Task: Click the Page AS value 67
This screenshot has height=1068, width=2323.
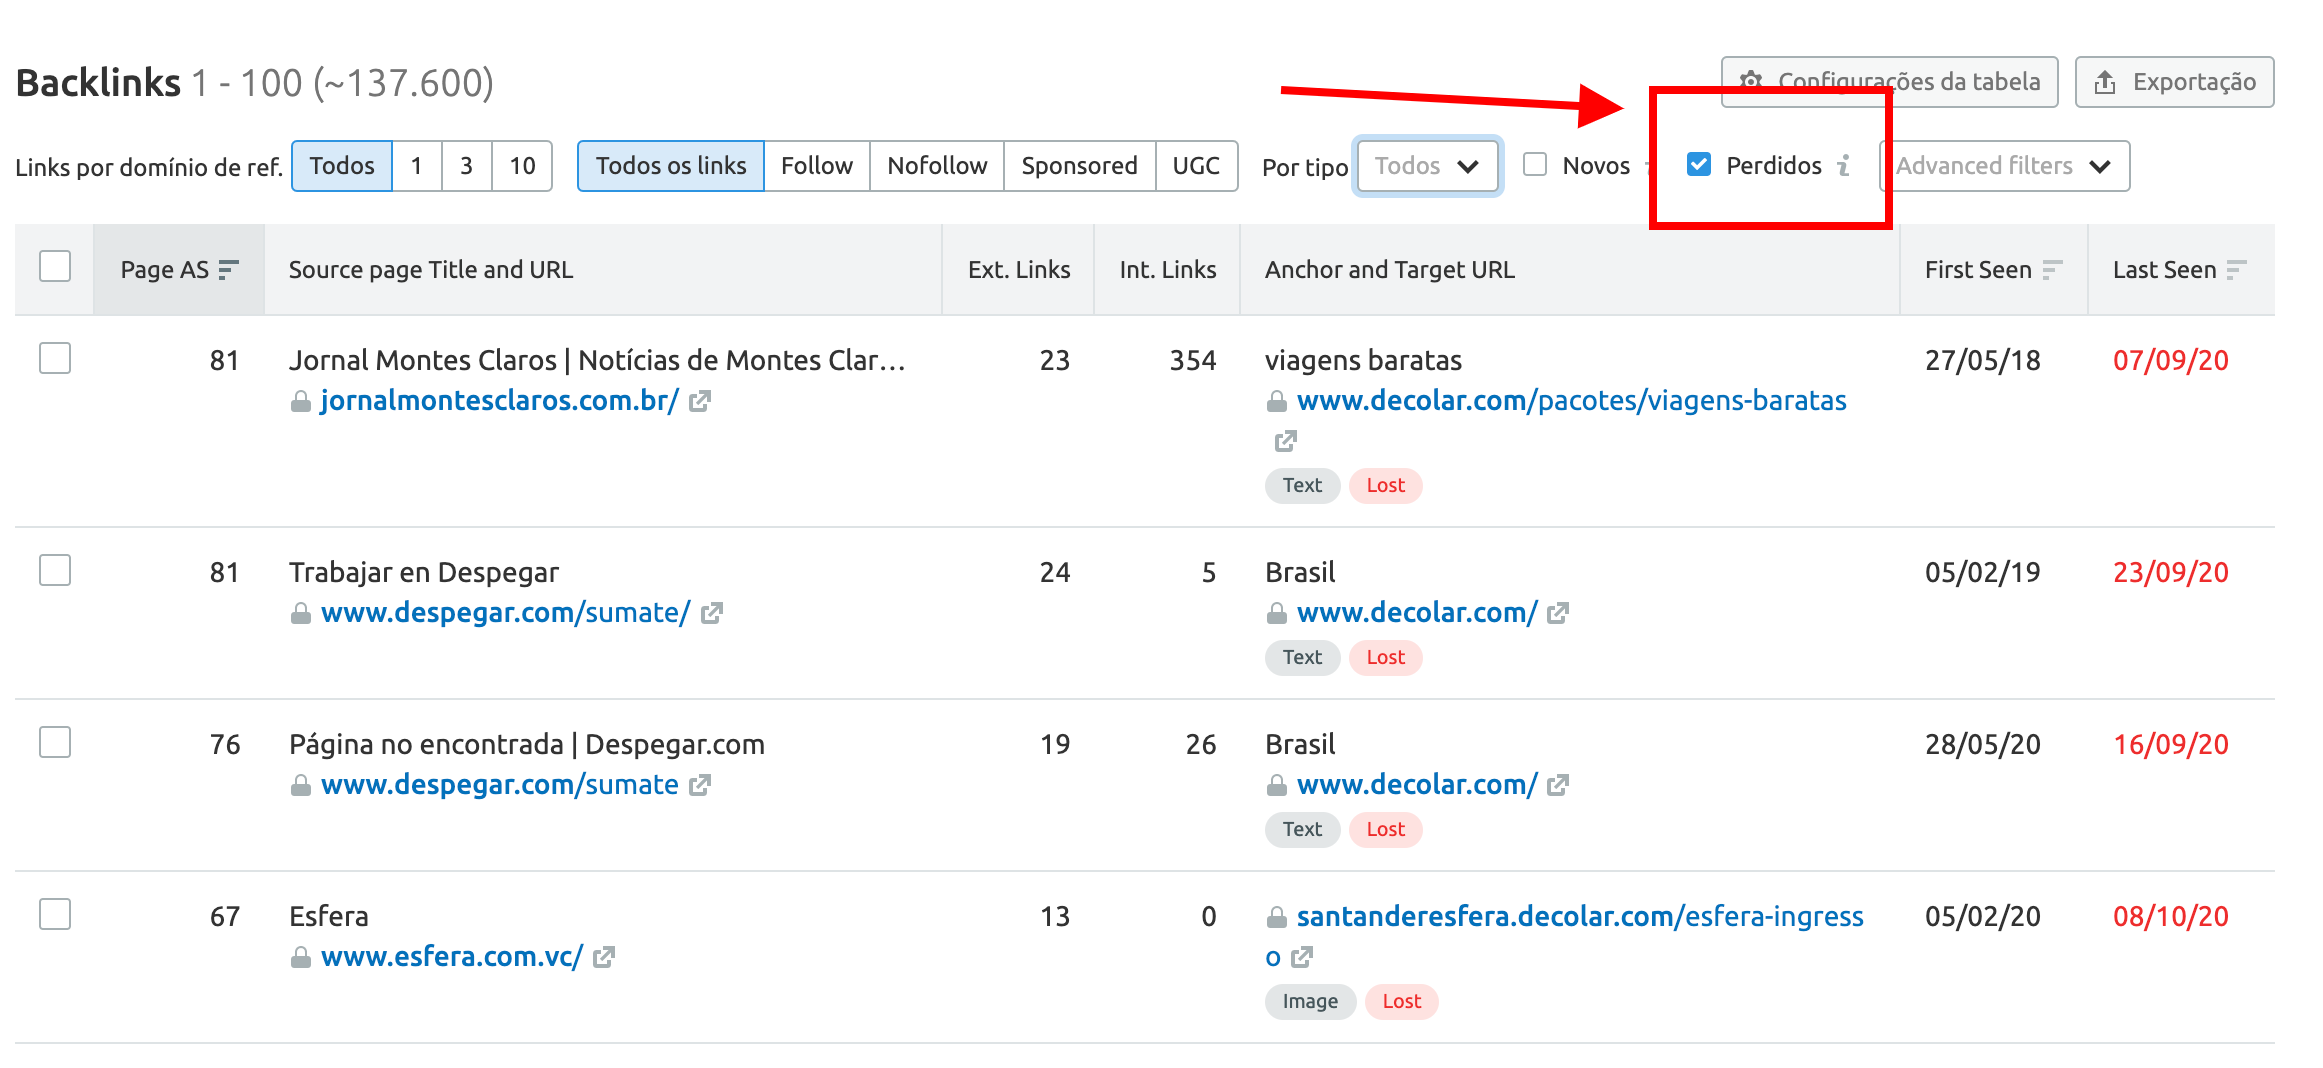Action: pos(225,917)
